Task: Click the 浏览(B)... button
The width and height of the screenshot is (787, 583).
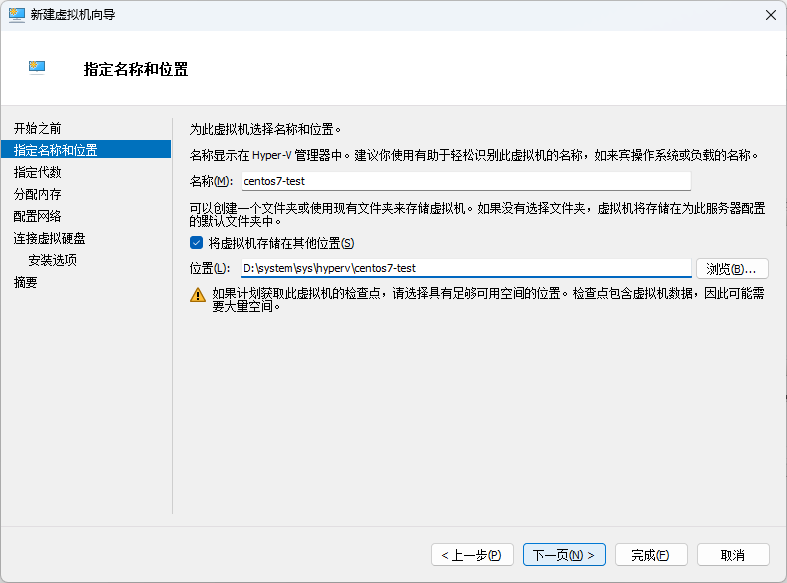Action: click(732, 269)
